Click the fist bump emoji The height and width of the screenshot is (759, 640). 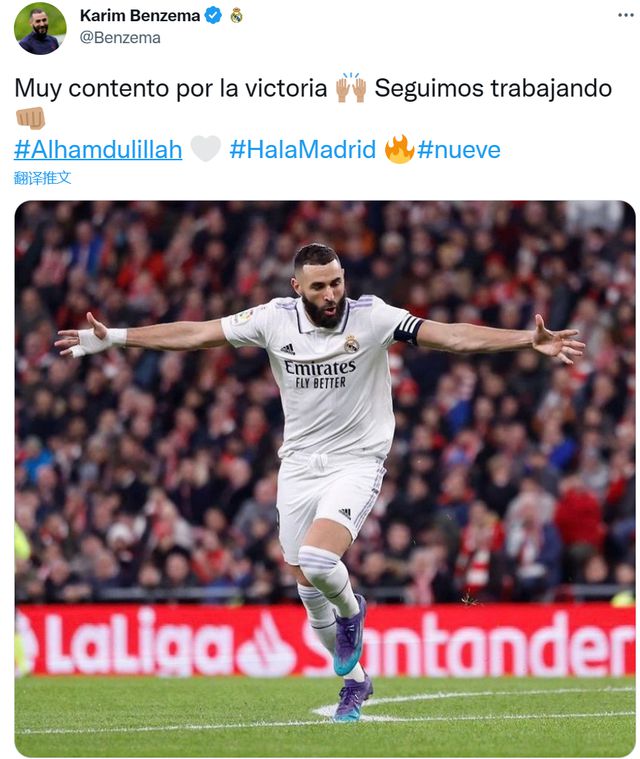(30, 118)
